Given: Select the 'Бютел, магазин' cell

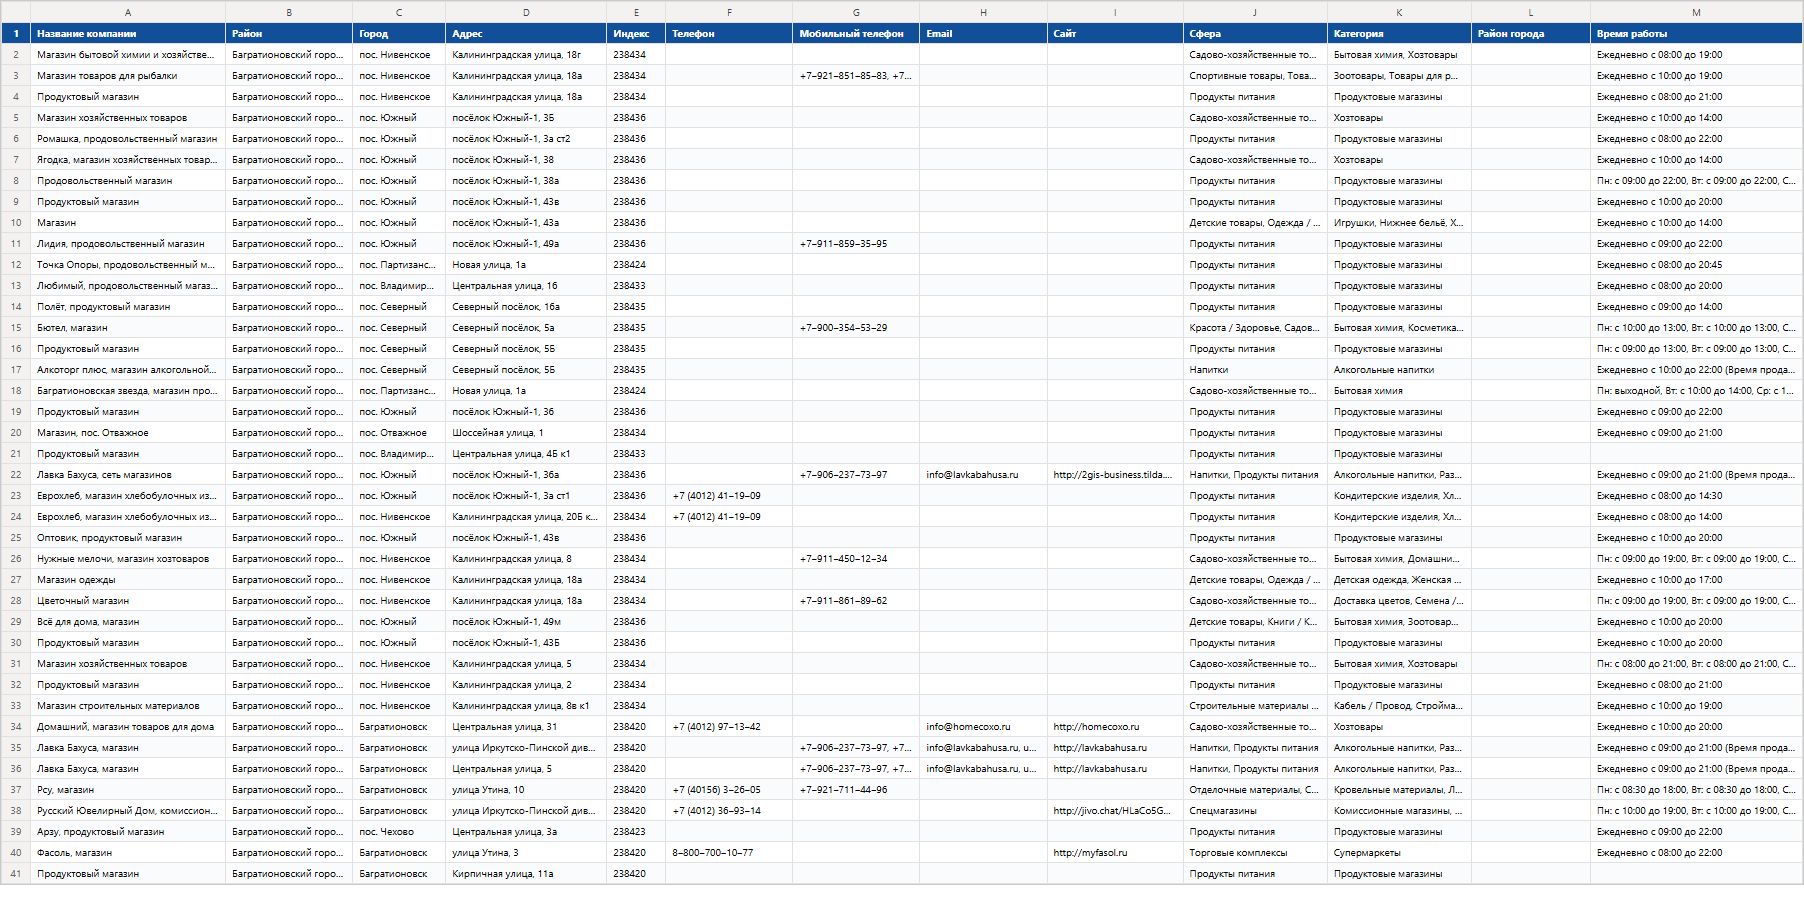Looking at the screenshot, I should [128, 328].
